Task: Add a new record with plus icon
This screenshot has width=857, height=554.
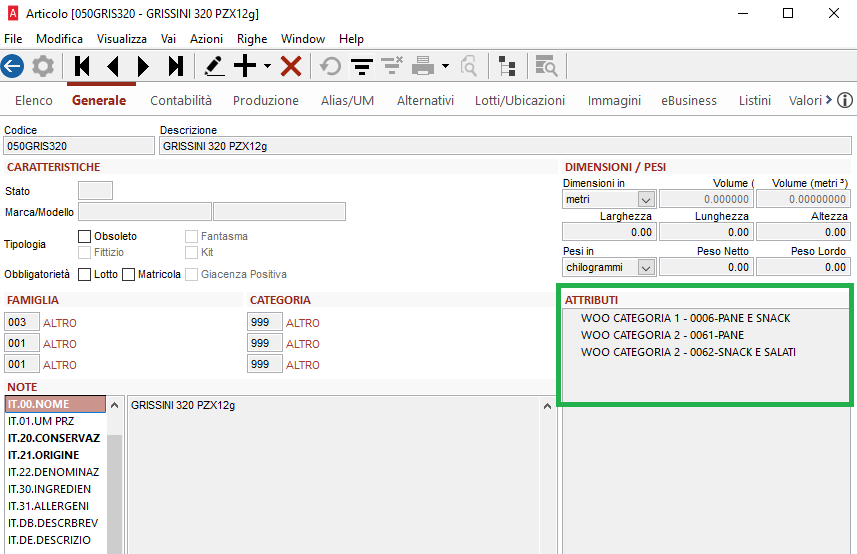Action: (245, 66)
